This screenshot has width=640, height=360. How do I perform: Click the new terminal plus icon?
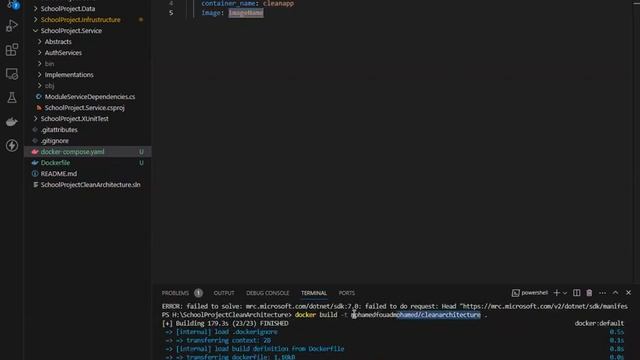[556, 293]
